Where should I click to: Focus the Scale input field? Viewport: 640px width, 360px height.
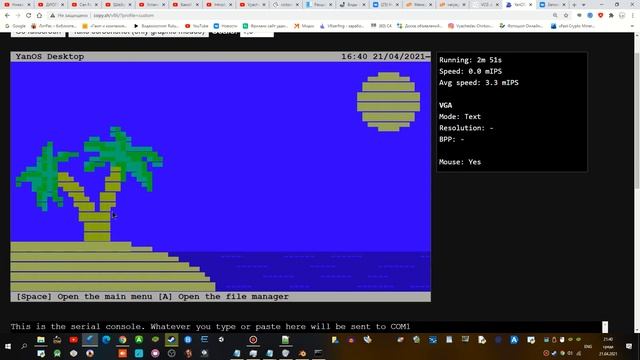pyautogui.click(x=257, y=33)
